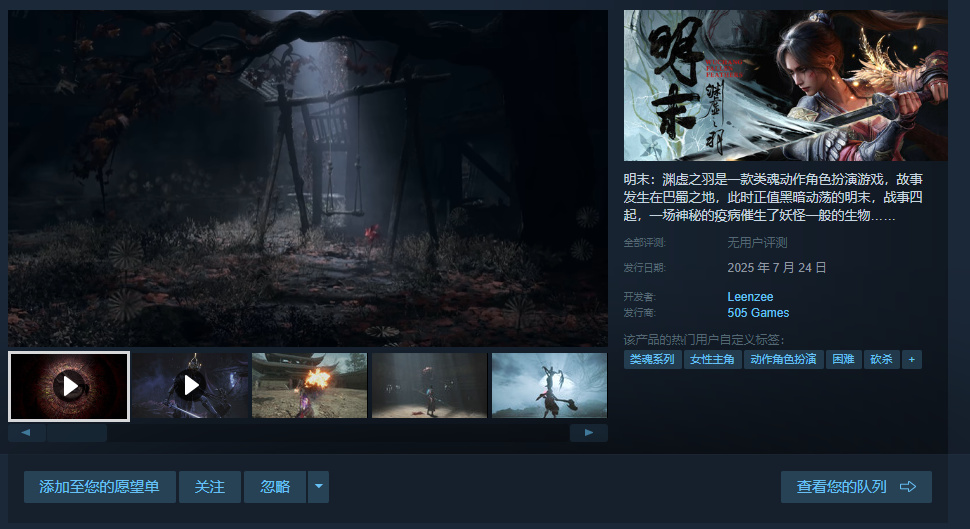Viewport: 970px width, 529px height.
Task: Click the 开发者 label
Action: 639,297
